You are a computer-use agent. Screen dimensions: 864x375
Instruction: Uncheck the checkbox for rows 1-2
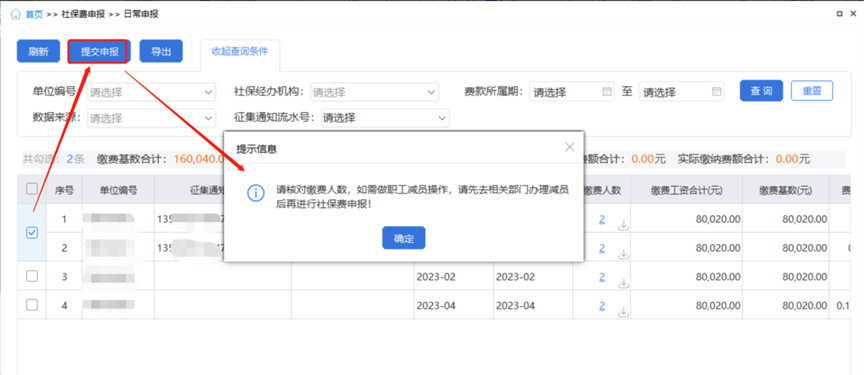coord(32,233)
